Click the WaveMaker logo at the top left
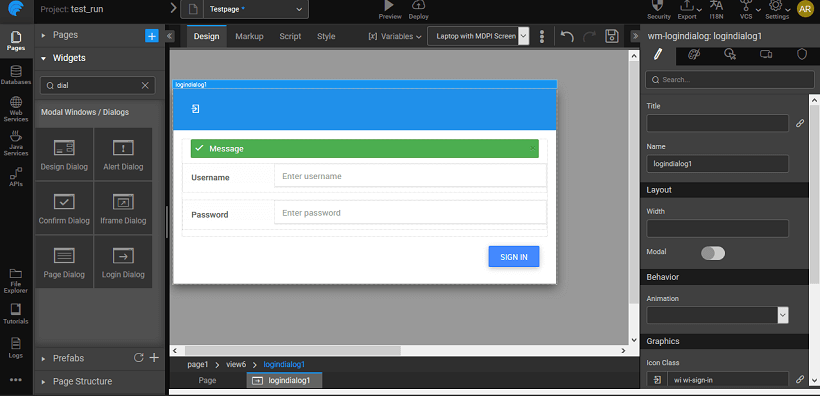Viewport: 820px width, 396px height. click(x=17, y=9)
